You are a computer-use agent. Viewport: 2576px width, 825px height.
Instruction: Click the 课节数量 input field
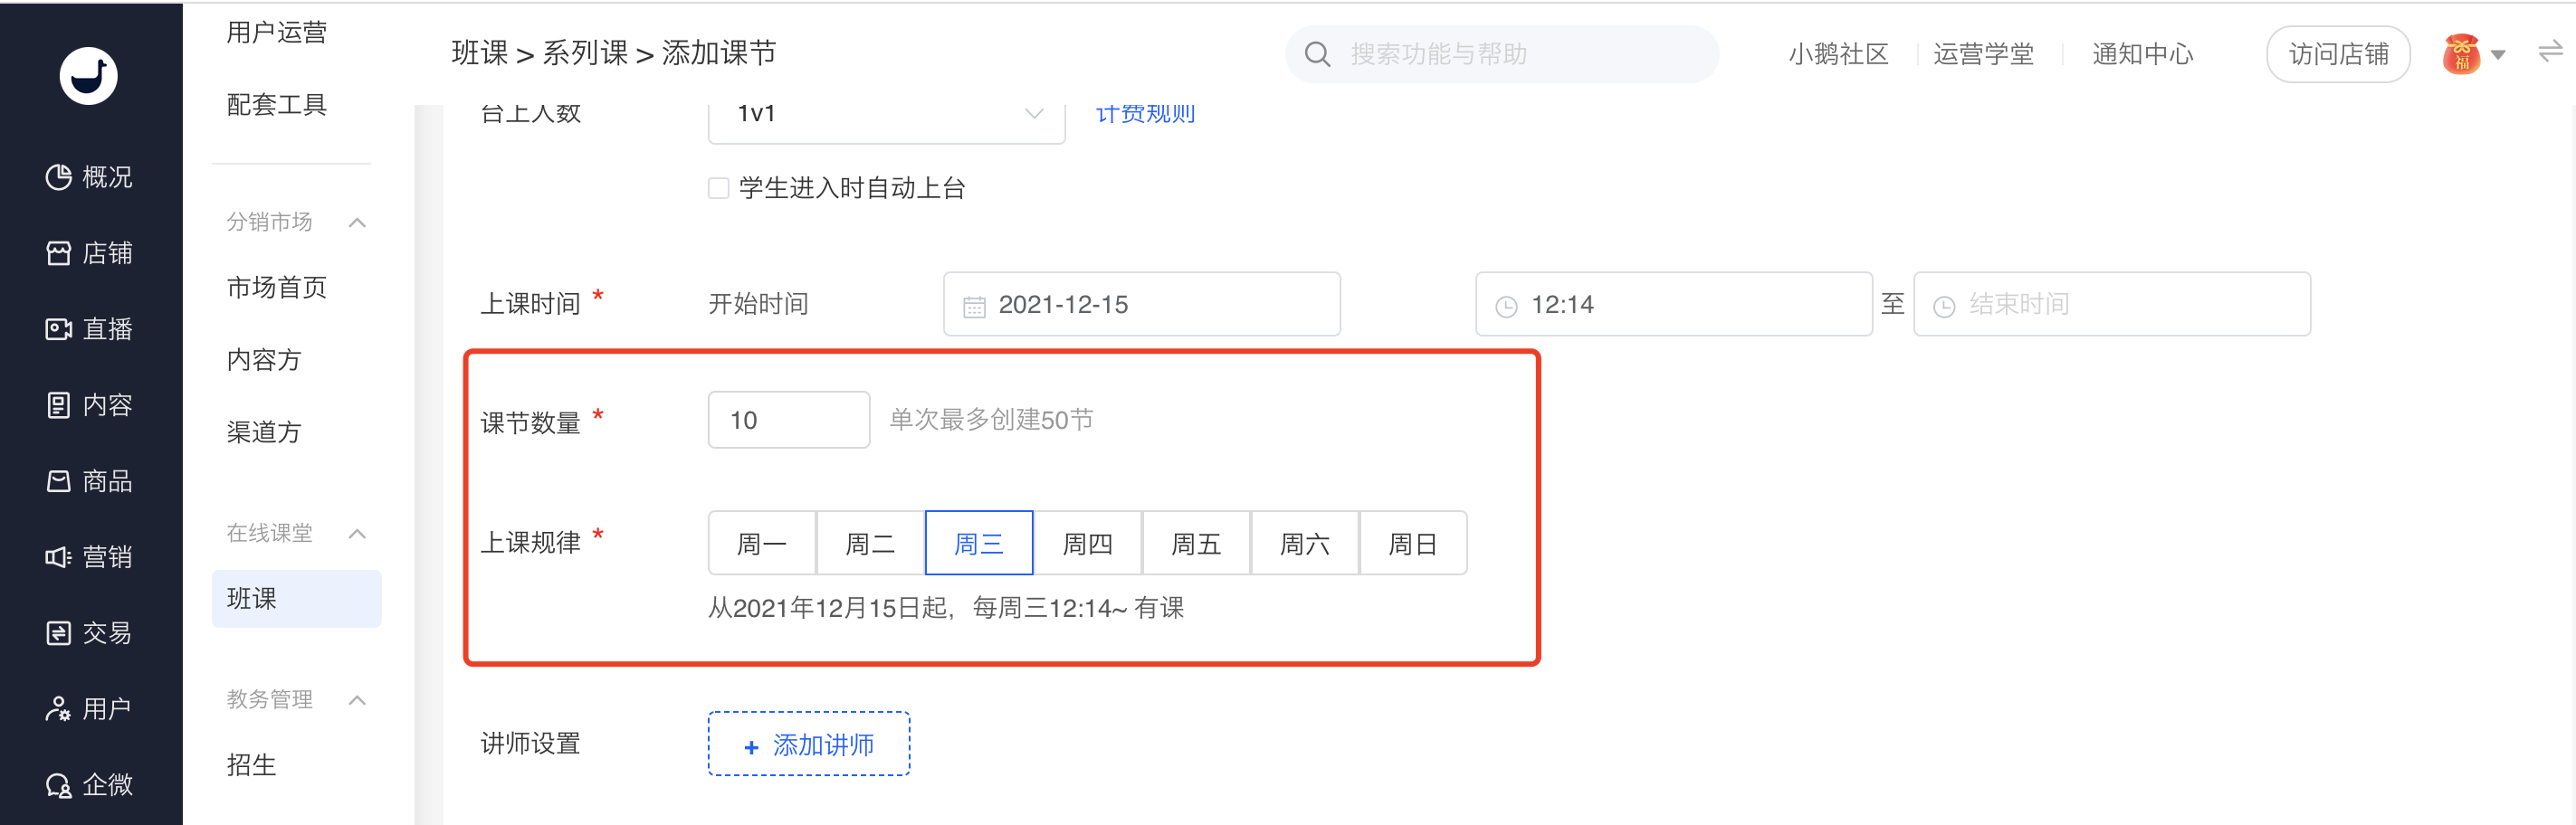tap(788, 420)
